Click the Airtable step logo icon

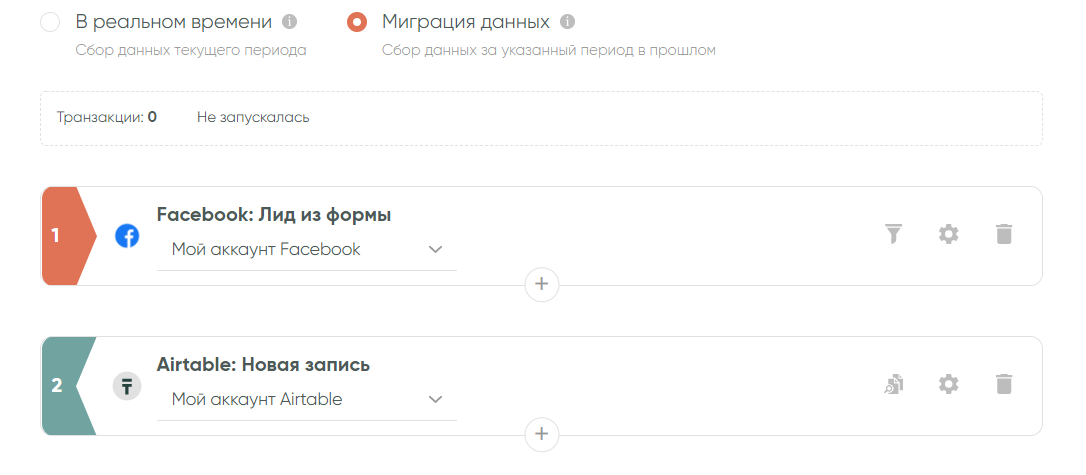tap(127, 386)
